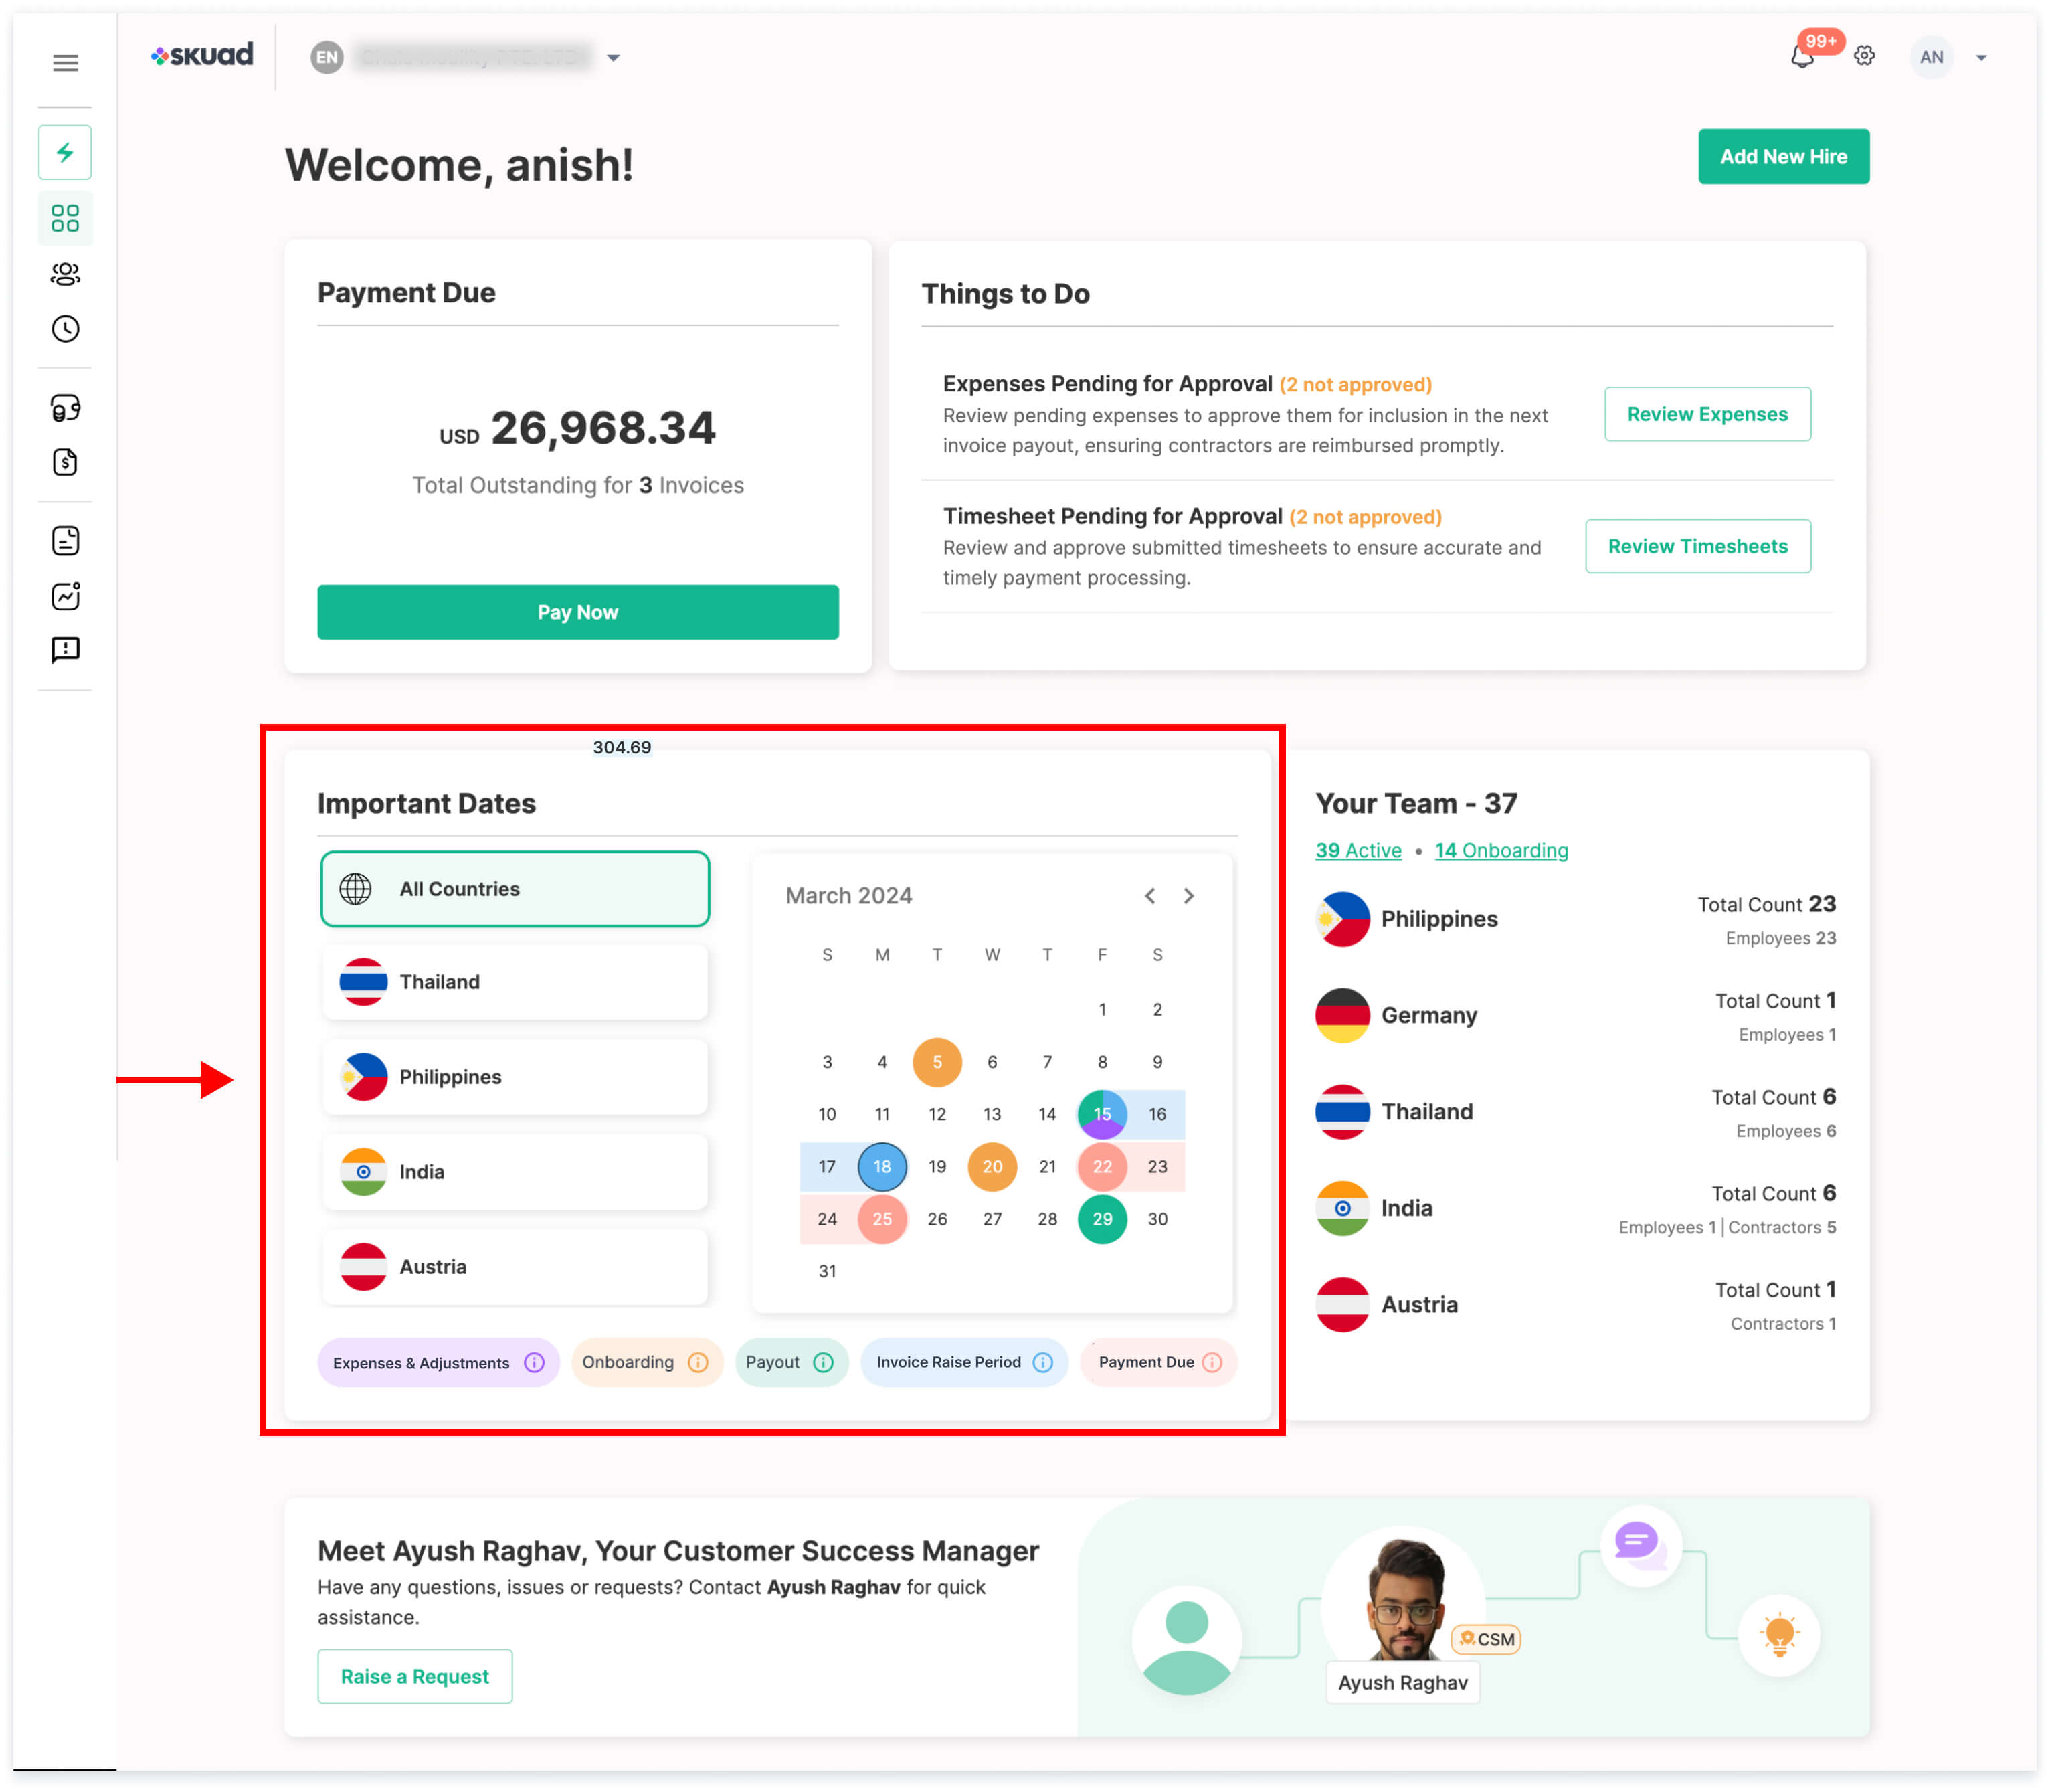Open the dashboard grid icon in the sidebar
Image resolution: width=2050 pixels, height=1792 pixels.
pos(65,218)
